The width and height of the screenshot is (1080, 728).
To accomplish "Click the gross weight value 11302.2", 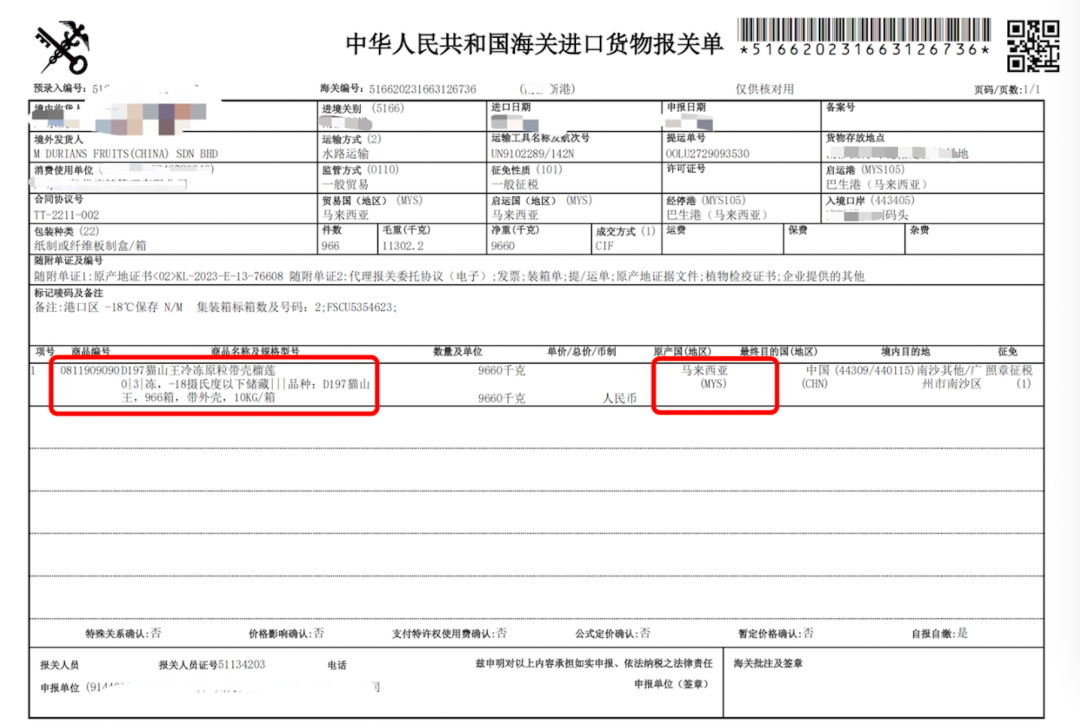I will point(403,246).
